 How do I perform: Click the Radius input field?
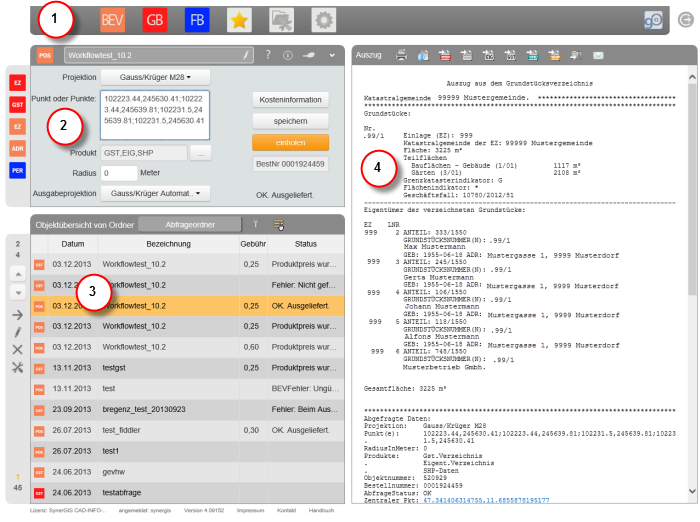pos(119,173)
